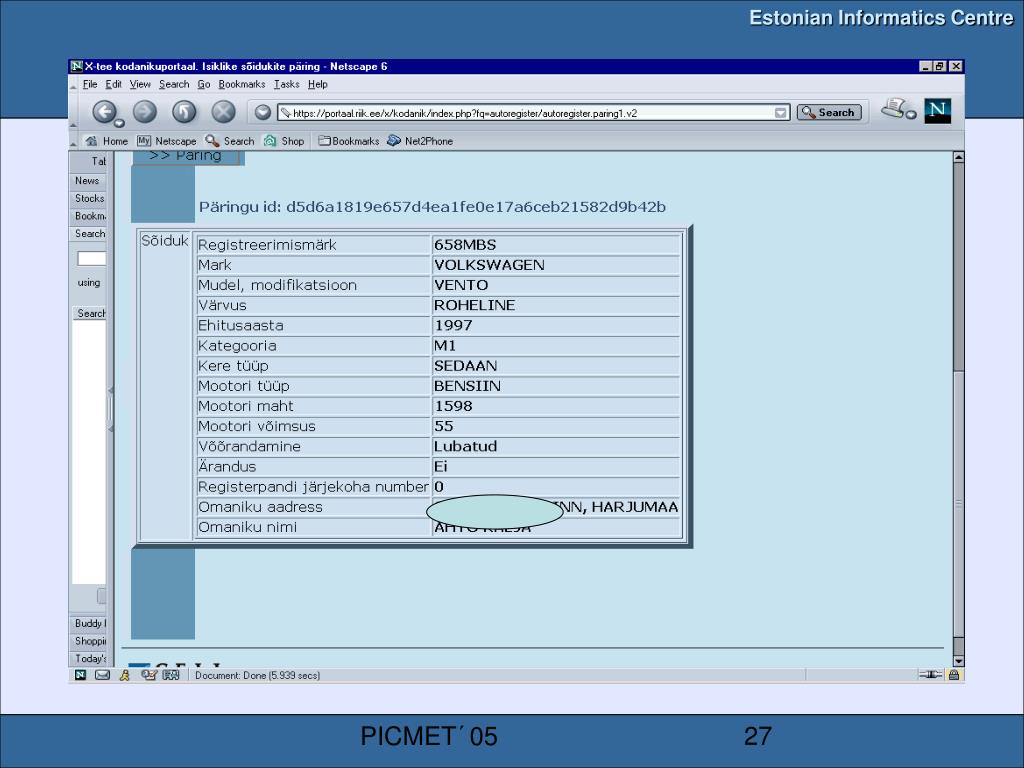Click the sidebar Search button below 'using'

89,313
